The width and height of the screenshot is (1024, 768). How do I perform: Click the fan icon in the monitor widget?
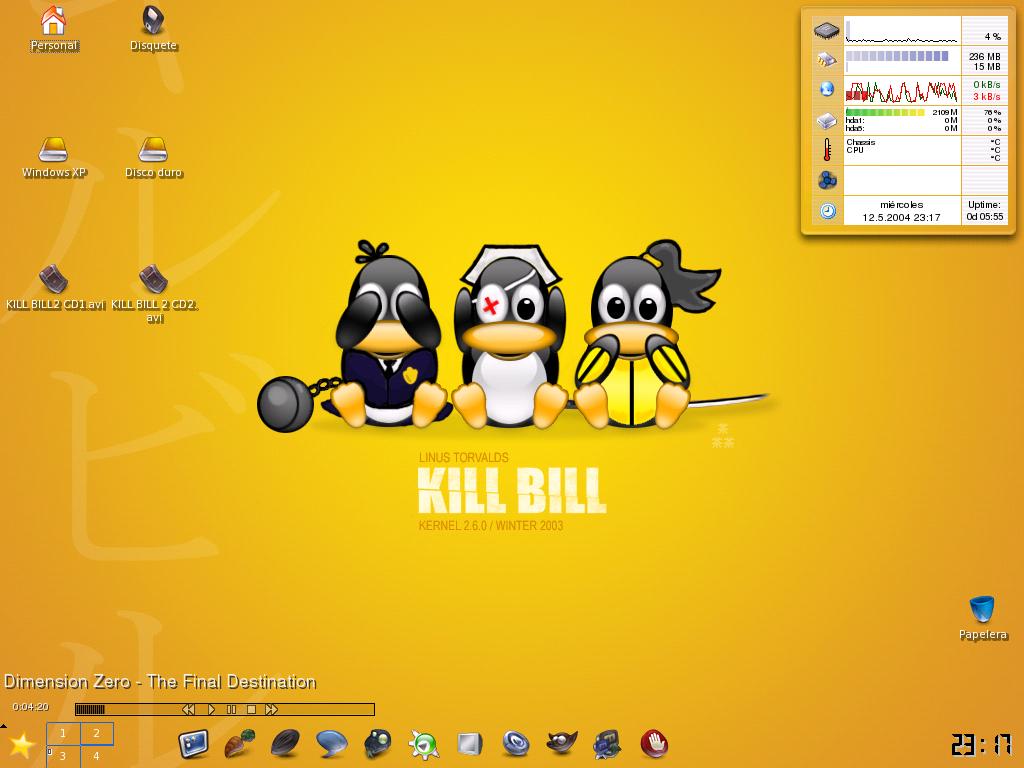[x=827, y=180]
